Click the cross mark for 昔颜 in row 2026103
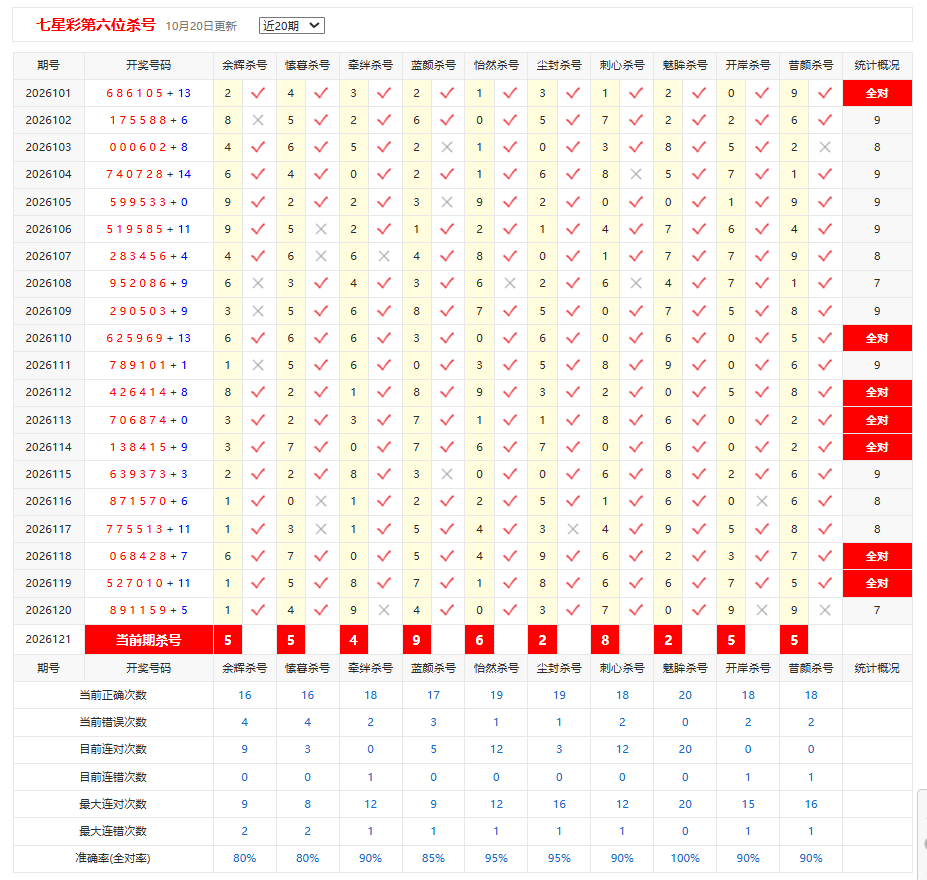The image size is (927, 880). 825,147
